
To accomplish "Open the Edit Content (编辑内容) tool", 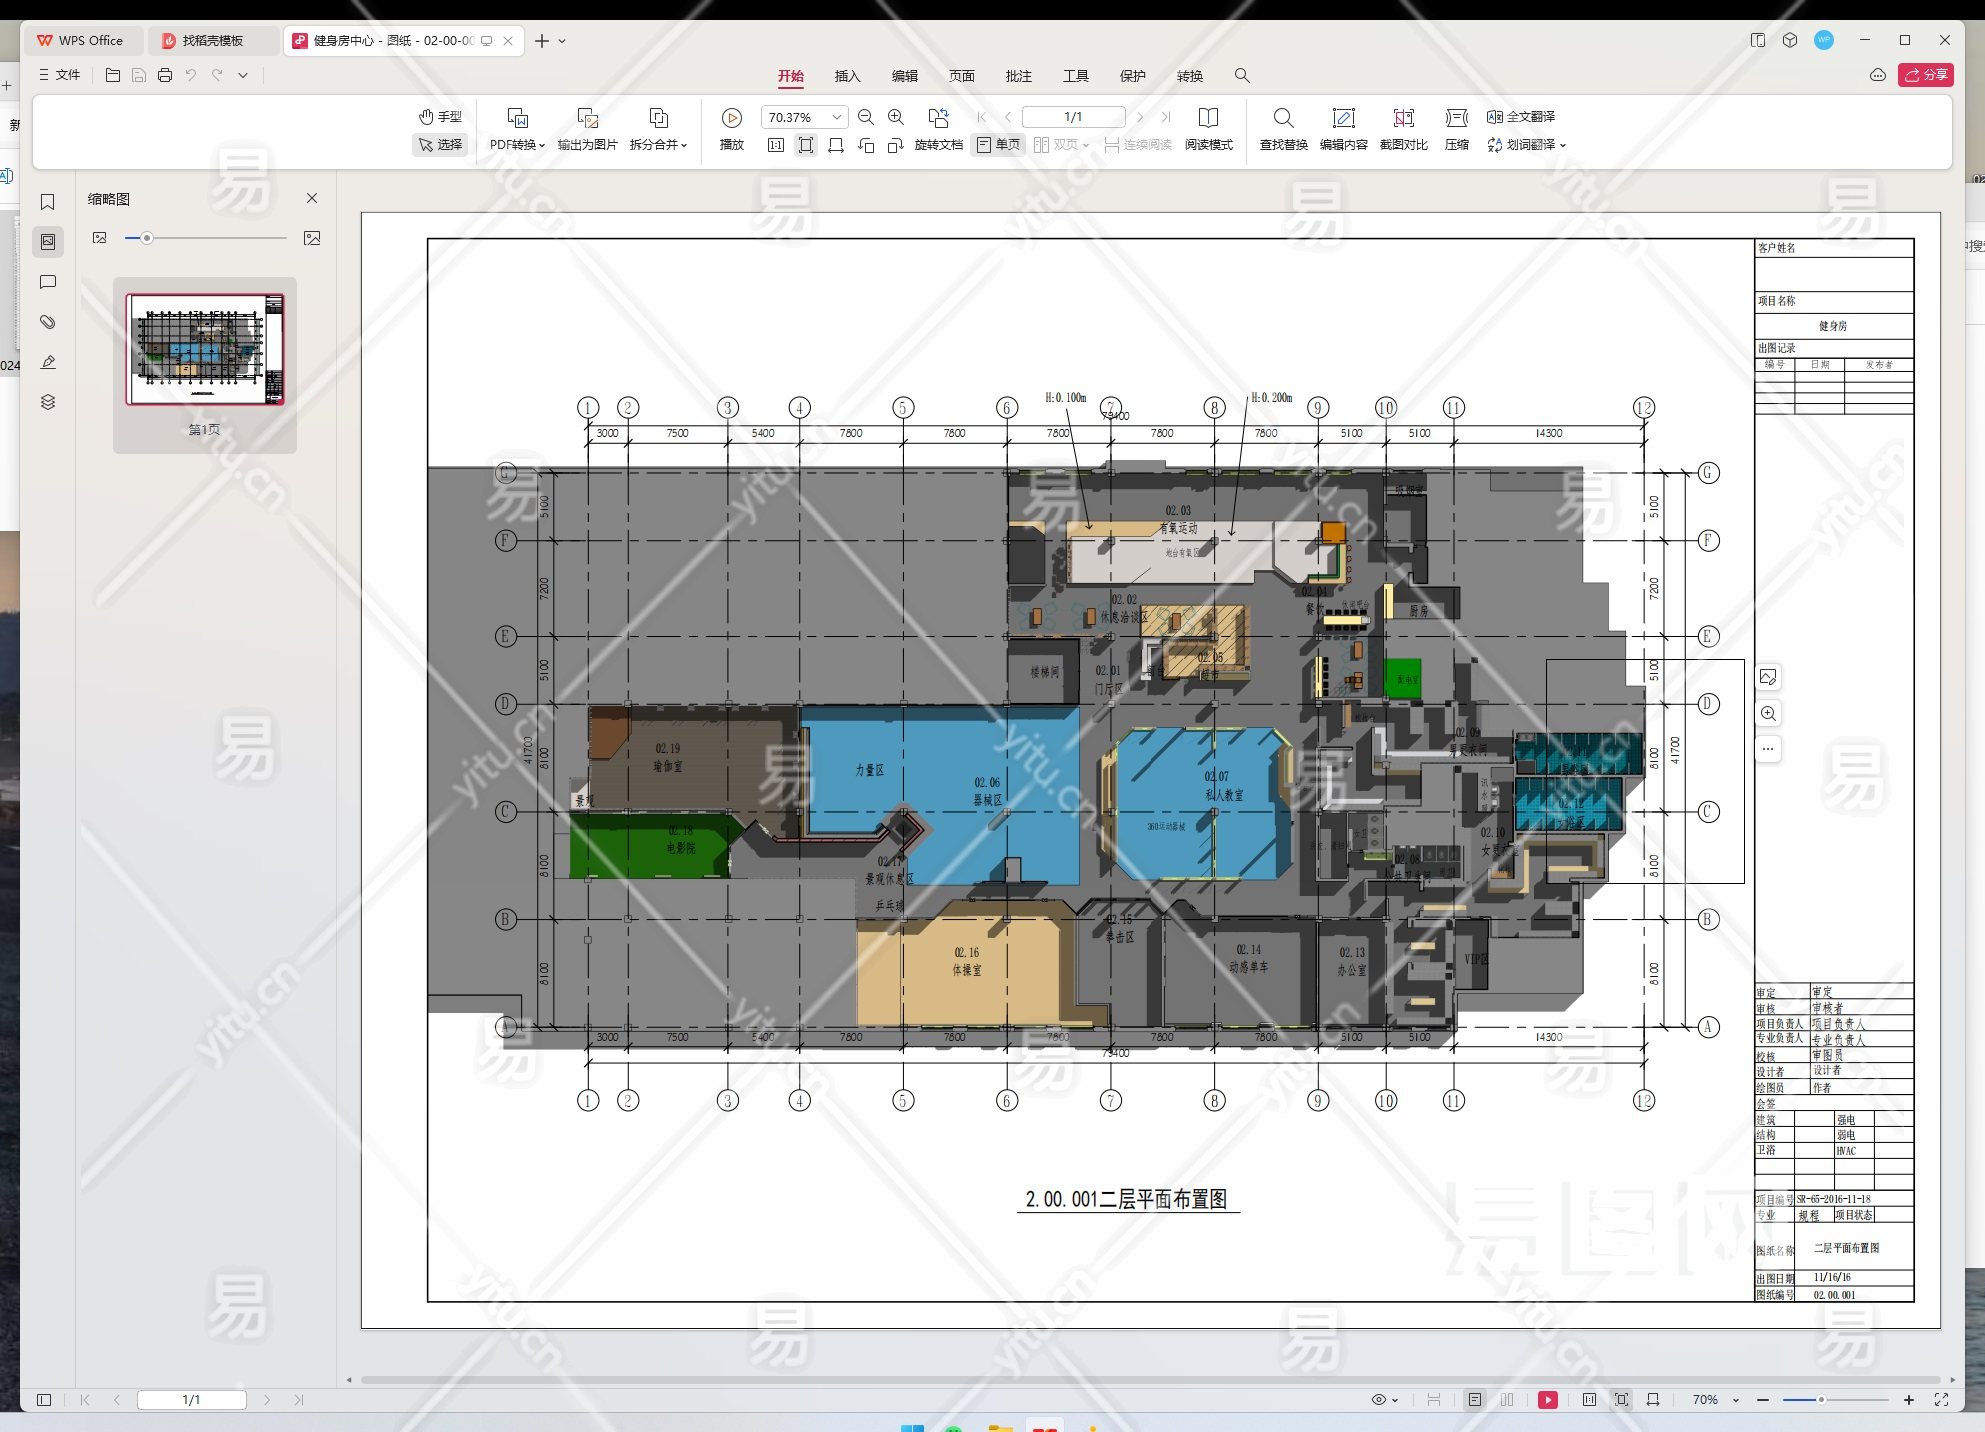I will (x=1343, y=118).
